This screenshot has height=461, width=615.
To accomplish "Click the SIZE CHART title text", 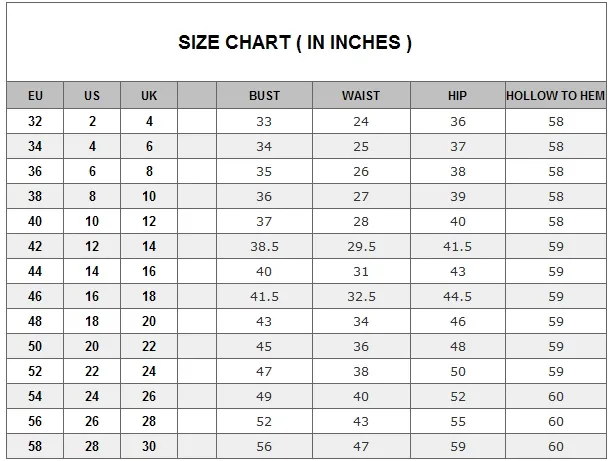I will coord(295,42).
